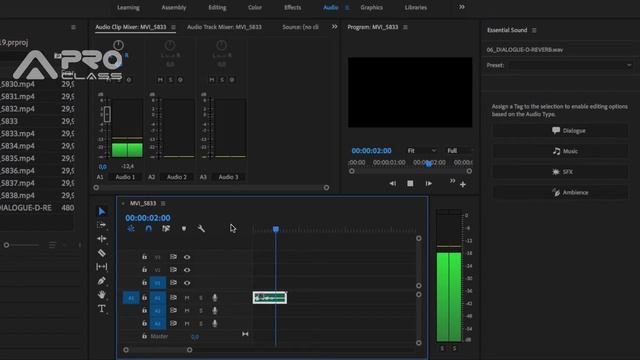The width and height of the screenshot is (640, 360).
Task: Select the Slip tool
Action: (102, 267)
